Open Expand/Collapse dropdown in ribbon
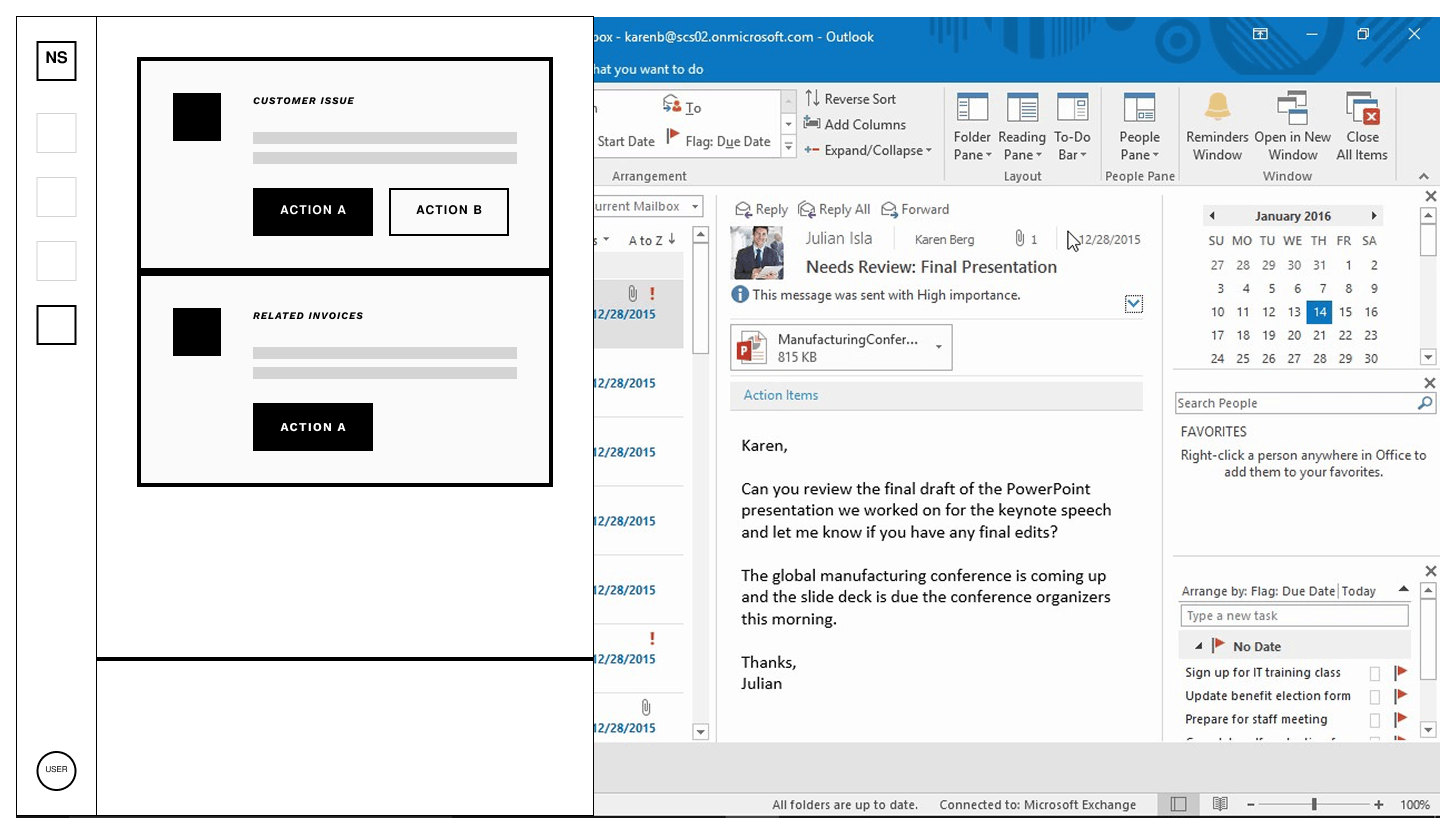1440x832 pixels. point(868,150)
